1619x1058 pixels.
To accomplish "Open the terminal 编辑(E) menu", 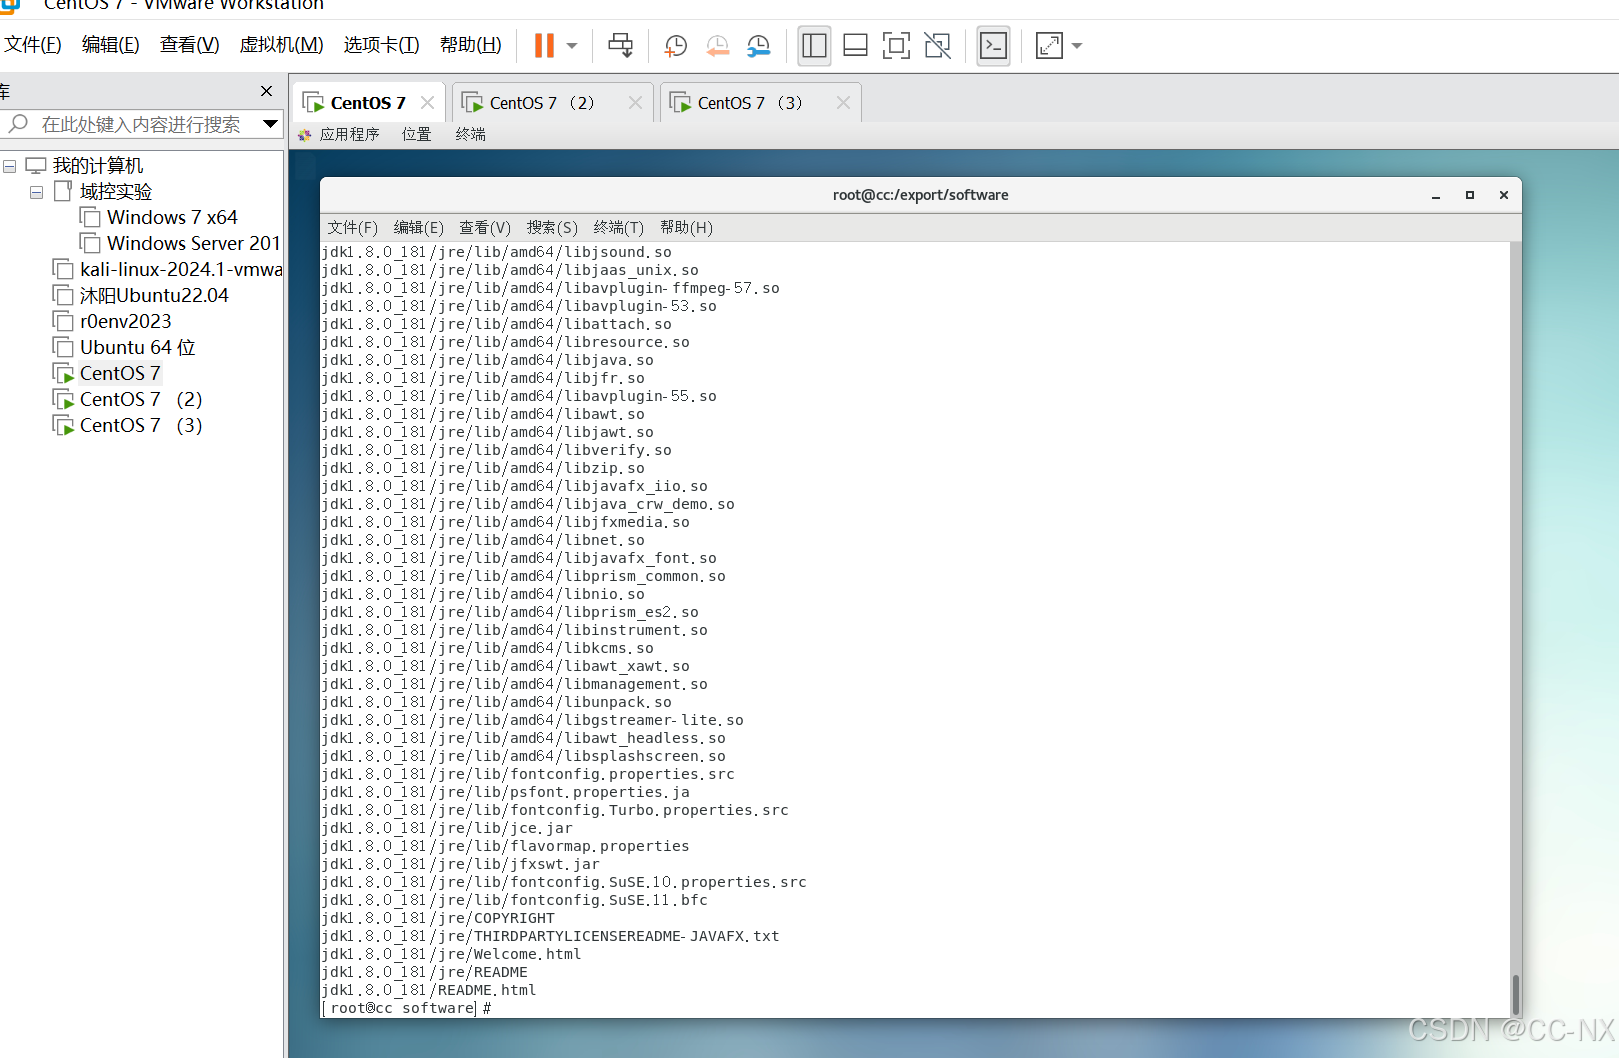I will click(419, 227).
